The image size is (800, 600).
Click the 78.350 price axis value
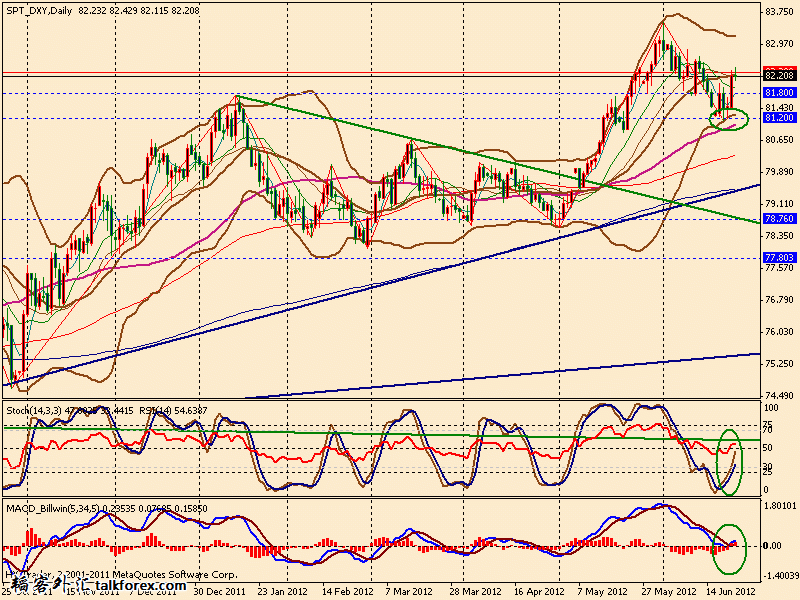(780, 235)
